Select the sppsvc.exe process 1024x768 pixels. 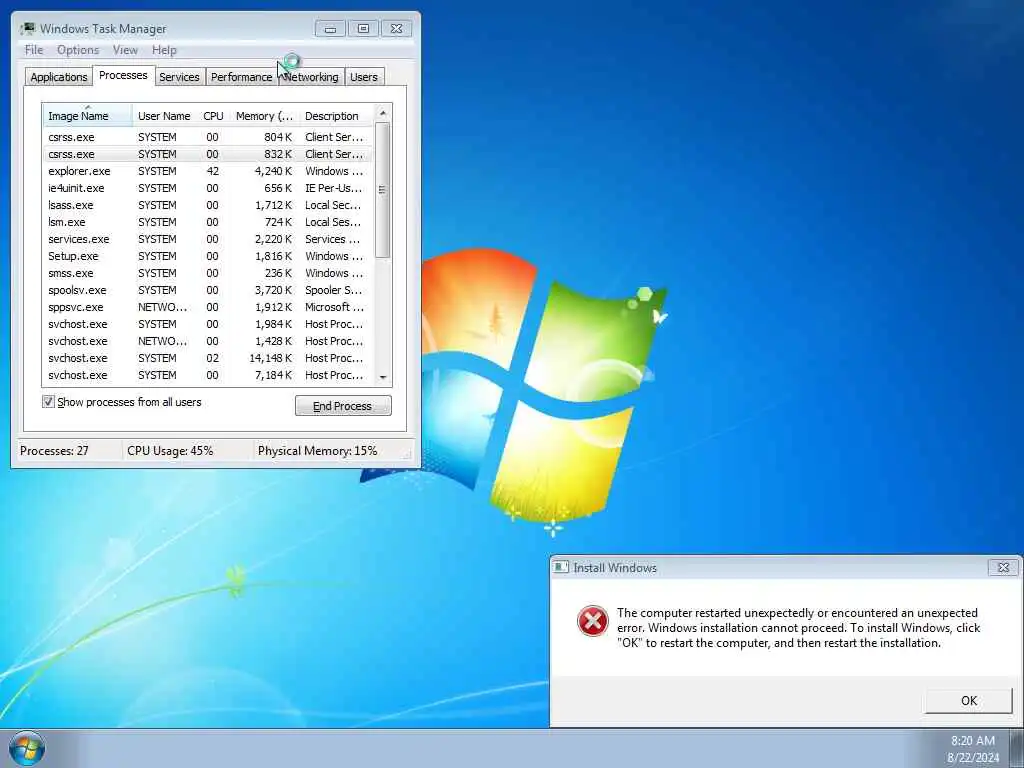(x=208, y=307)
